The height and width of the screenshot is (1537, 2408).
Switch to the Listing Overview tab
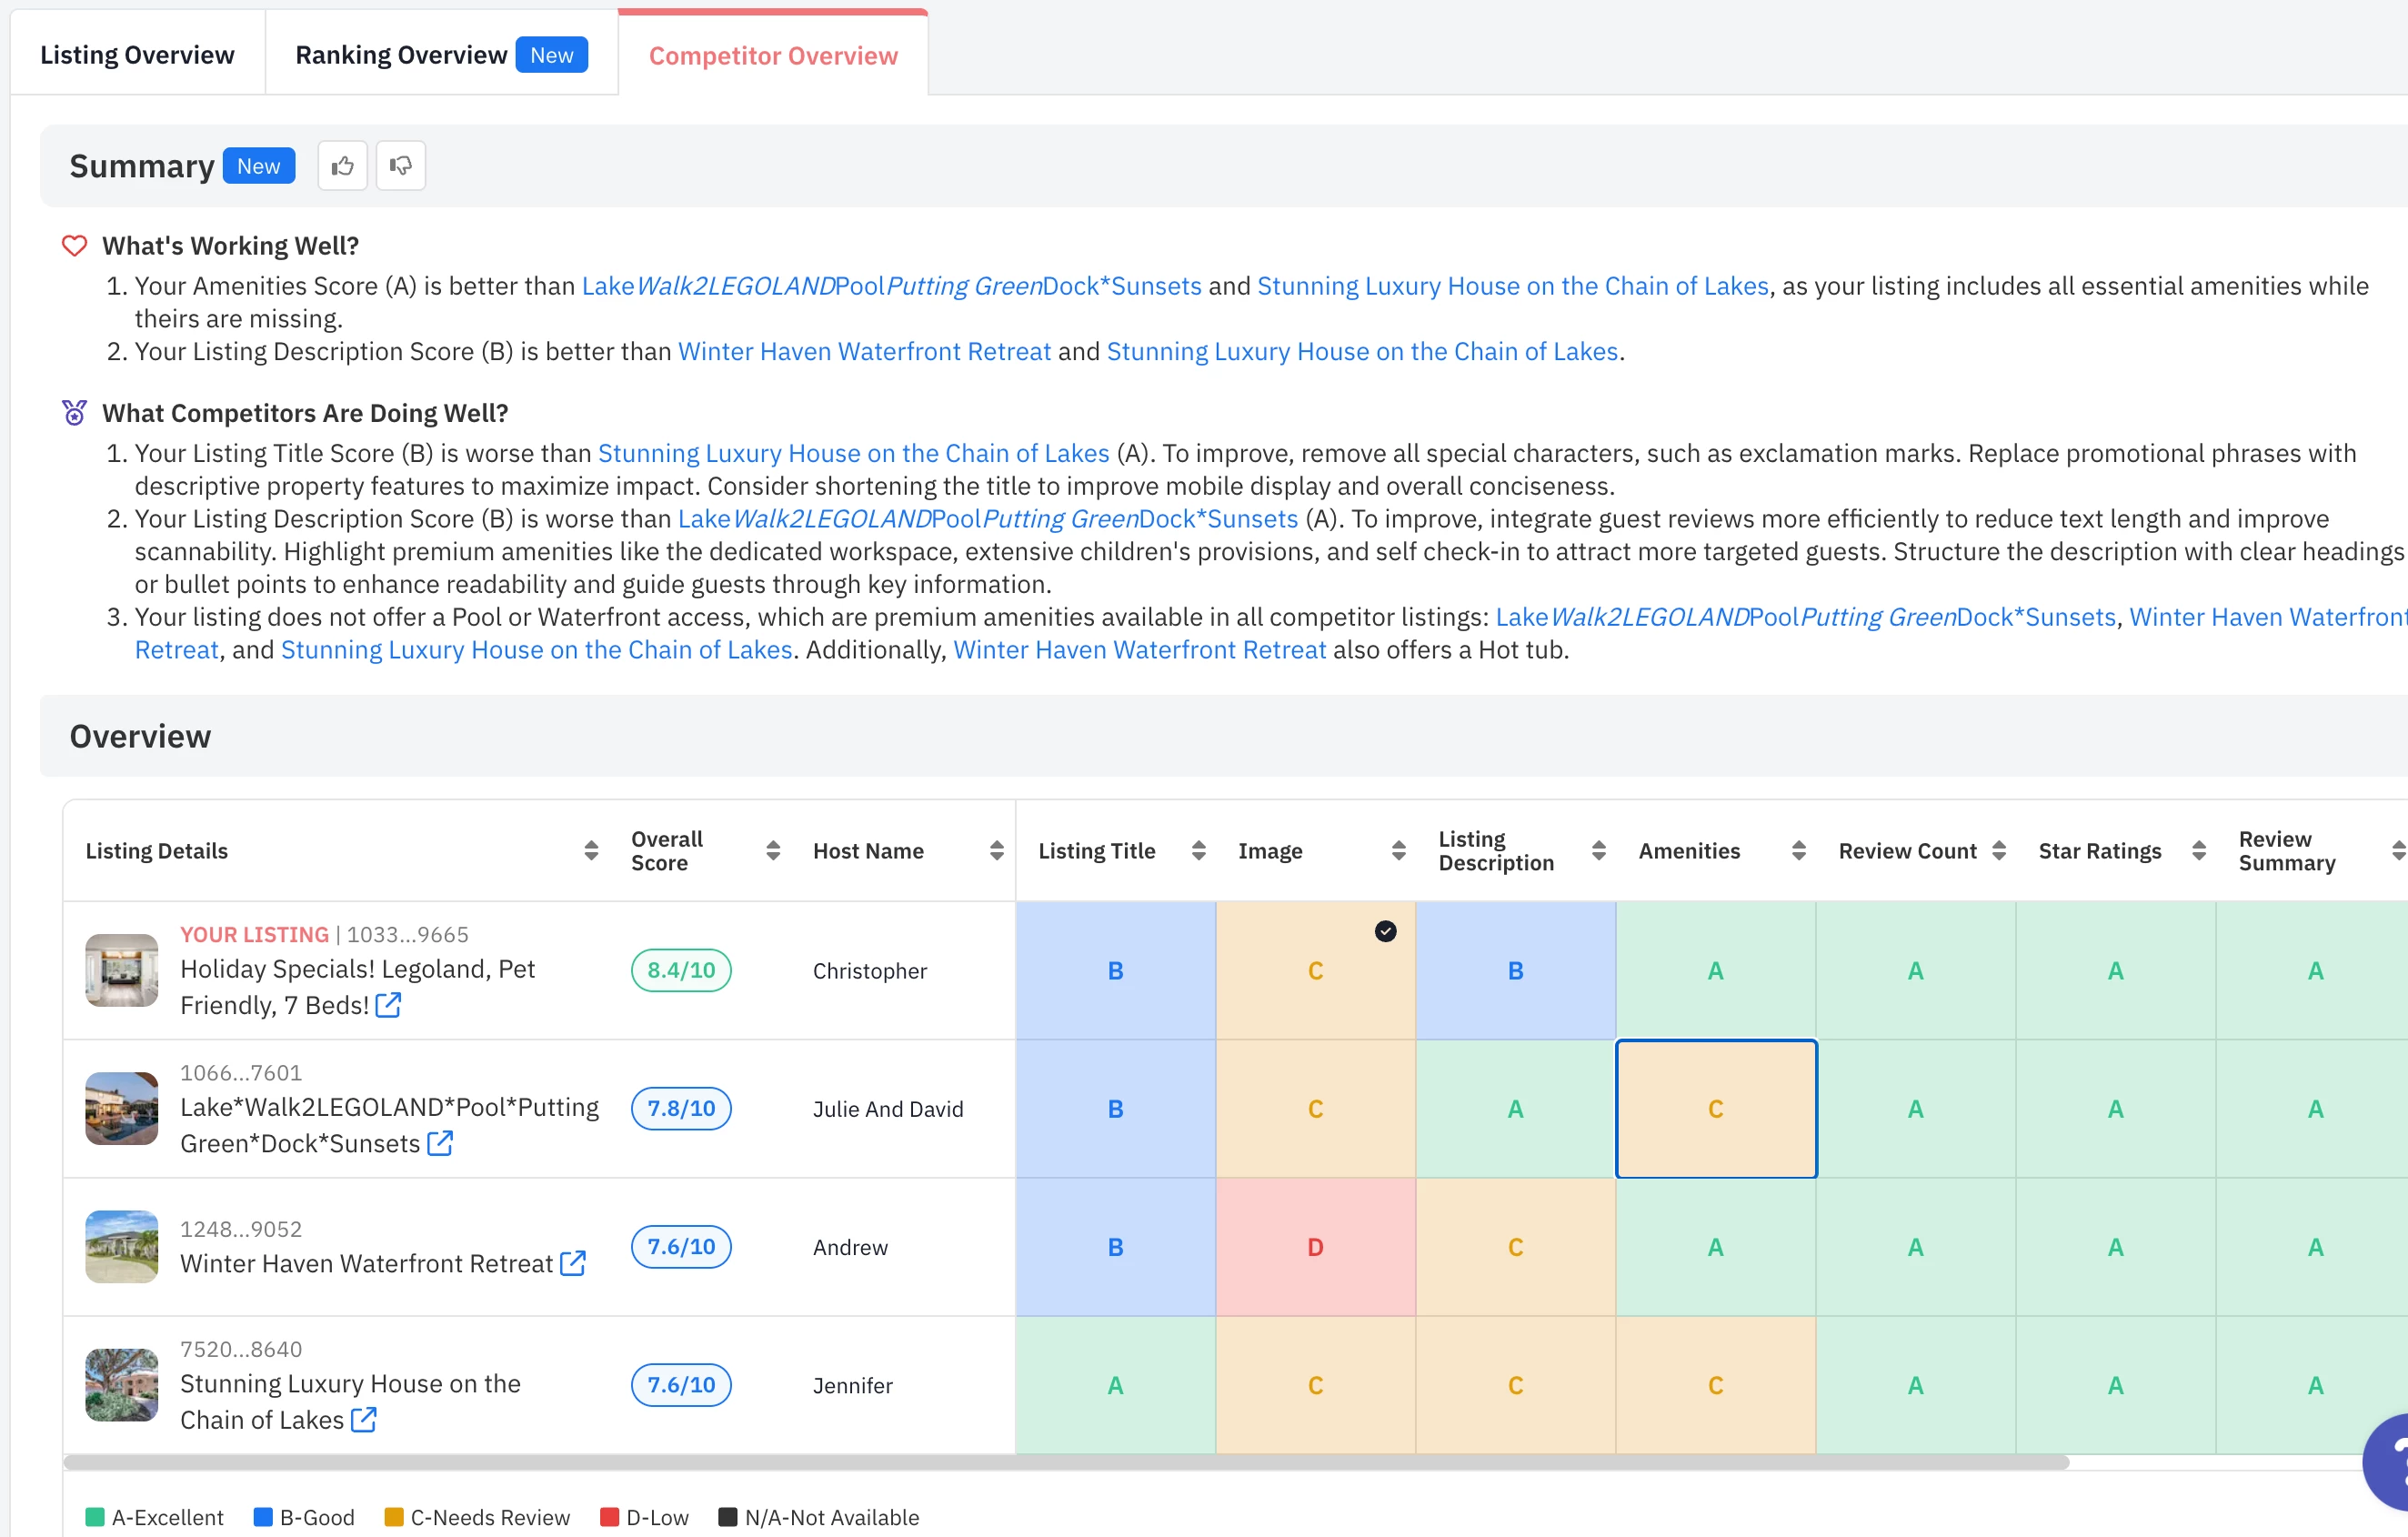point(137,55)
